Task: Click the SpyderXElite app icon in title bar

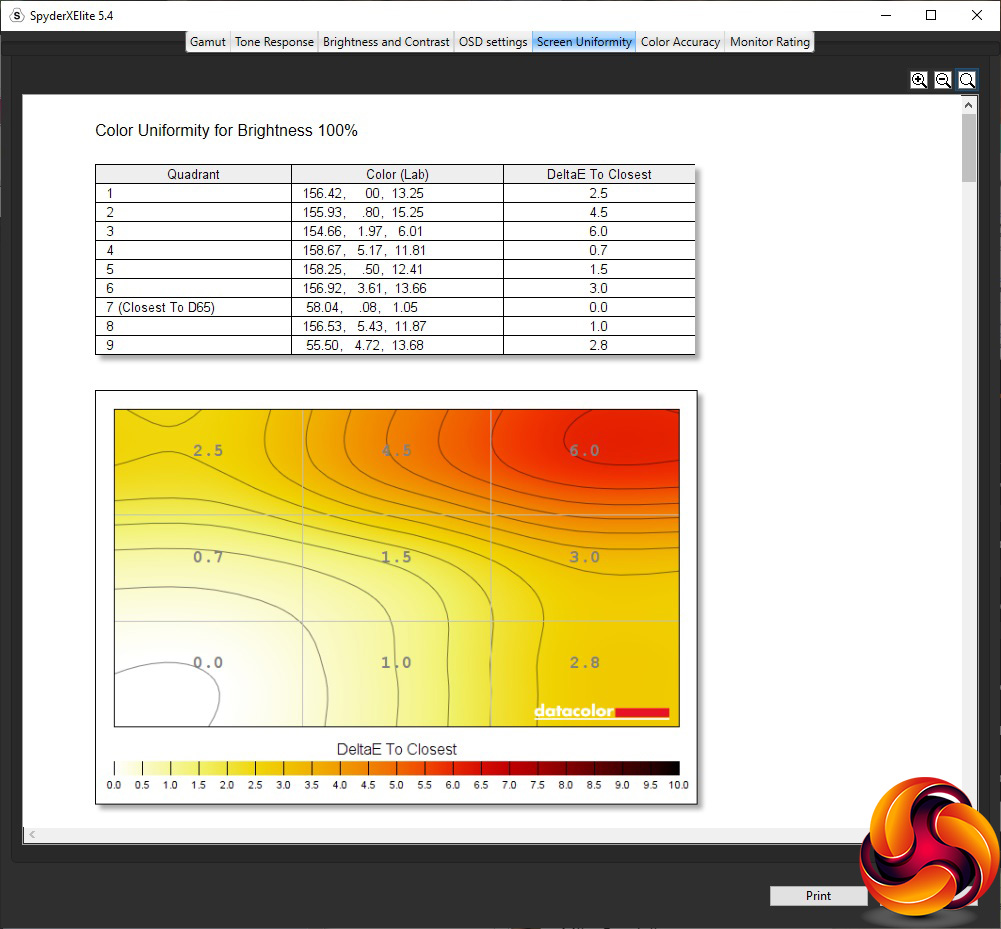Action: click(17, 15)
